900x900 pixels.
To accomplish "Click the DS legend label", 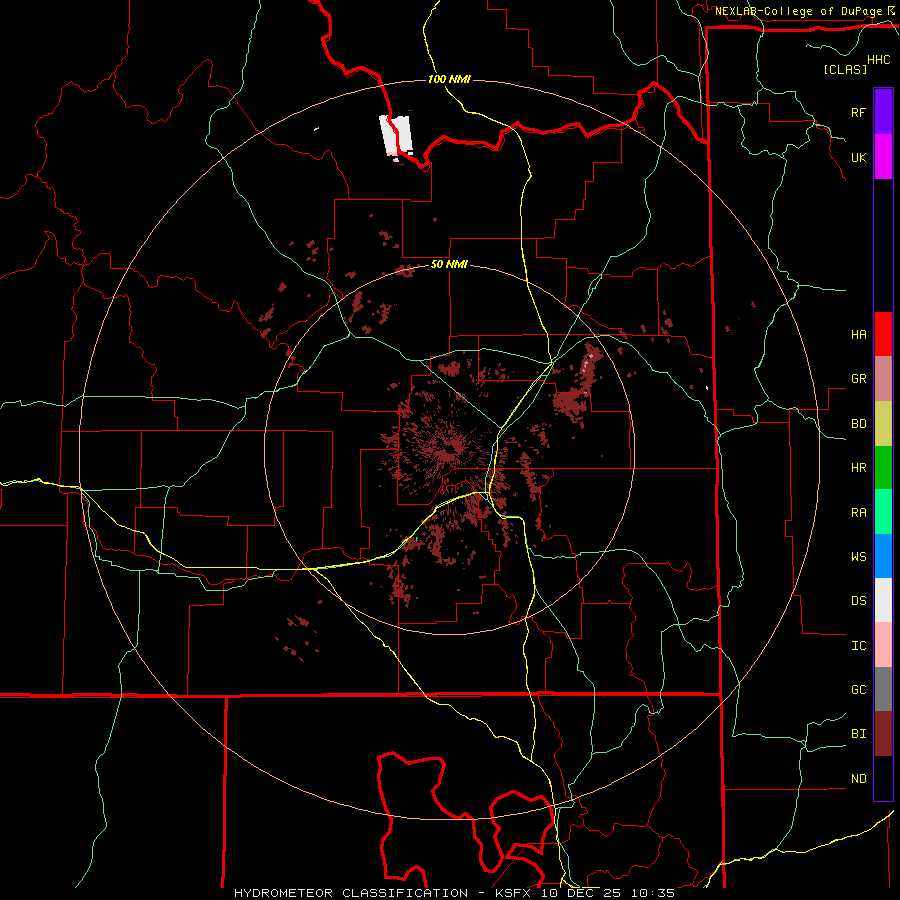I will (x=858, y=600).
